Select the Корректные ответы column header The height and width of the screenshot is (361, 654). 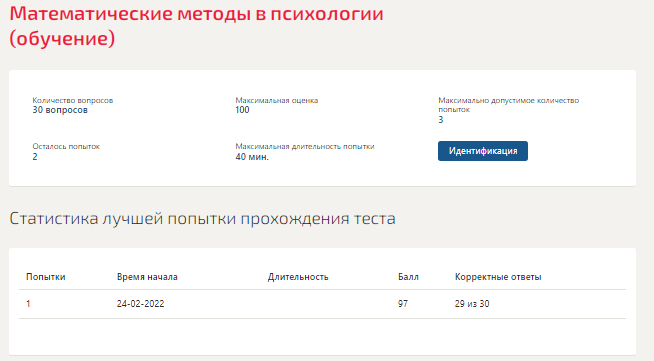(498, 277)
